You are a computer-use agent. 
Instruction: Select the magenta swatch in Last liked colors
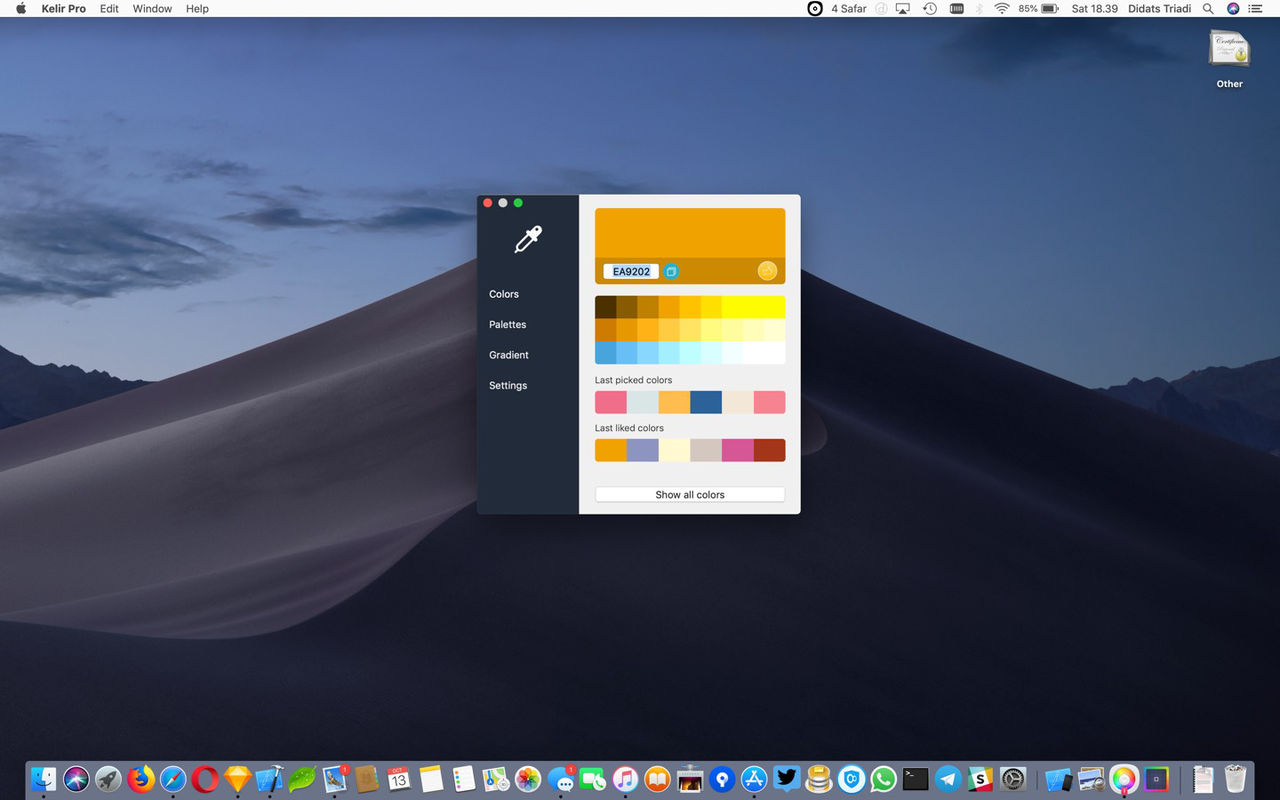point(738,450)
